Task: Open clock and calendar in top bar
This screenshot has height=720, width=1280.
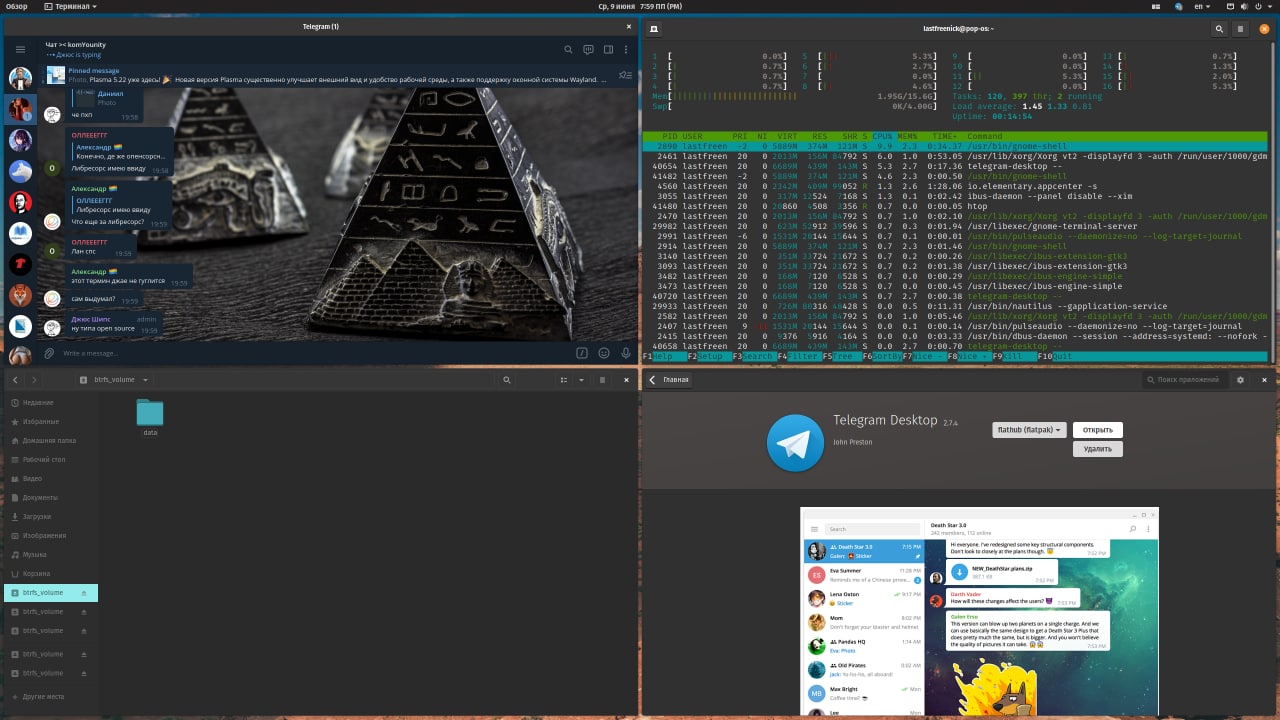Action: click(x=640, y=6)
